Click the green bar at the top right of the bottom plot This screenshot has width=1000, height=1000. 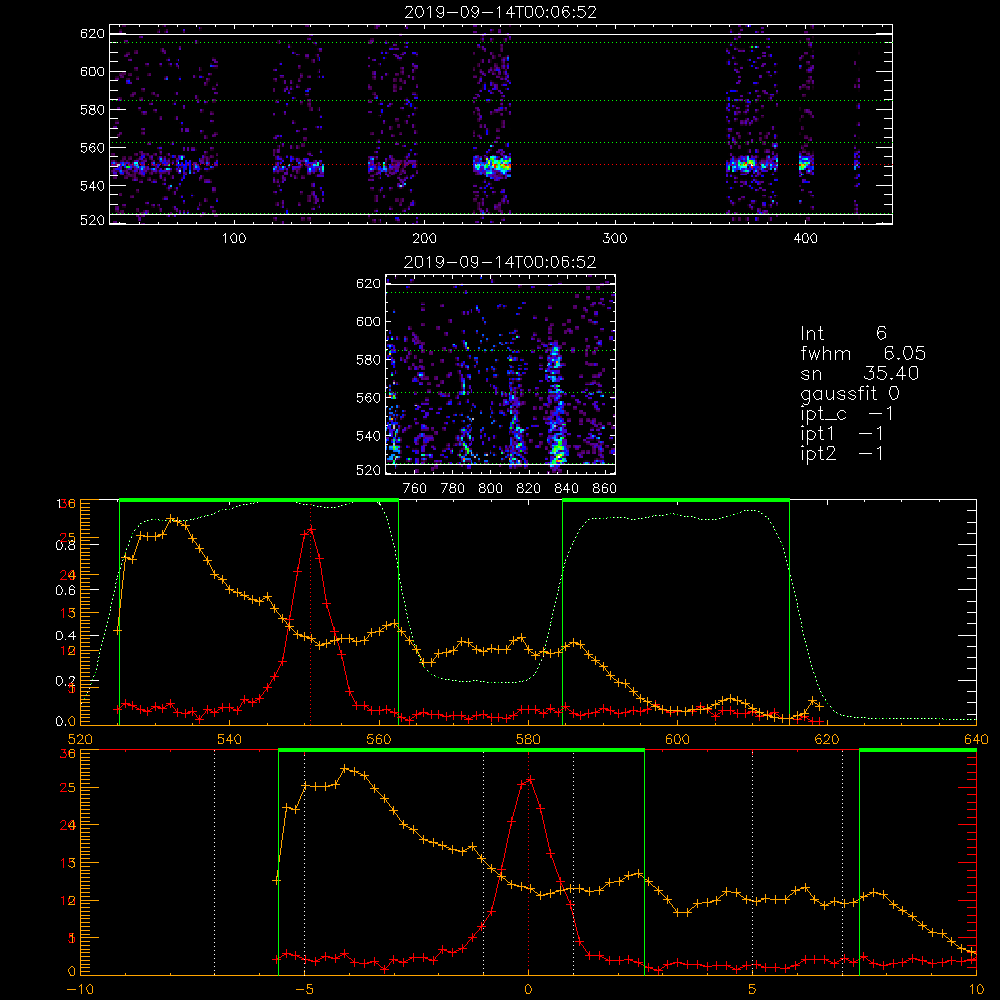918,751
